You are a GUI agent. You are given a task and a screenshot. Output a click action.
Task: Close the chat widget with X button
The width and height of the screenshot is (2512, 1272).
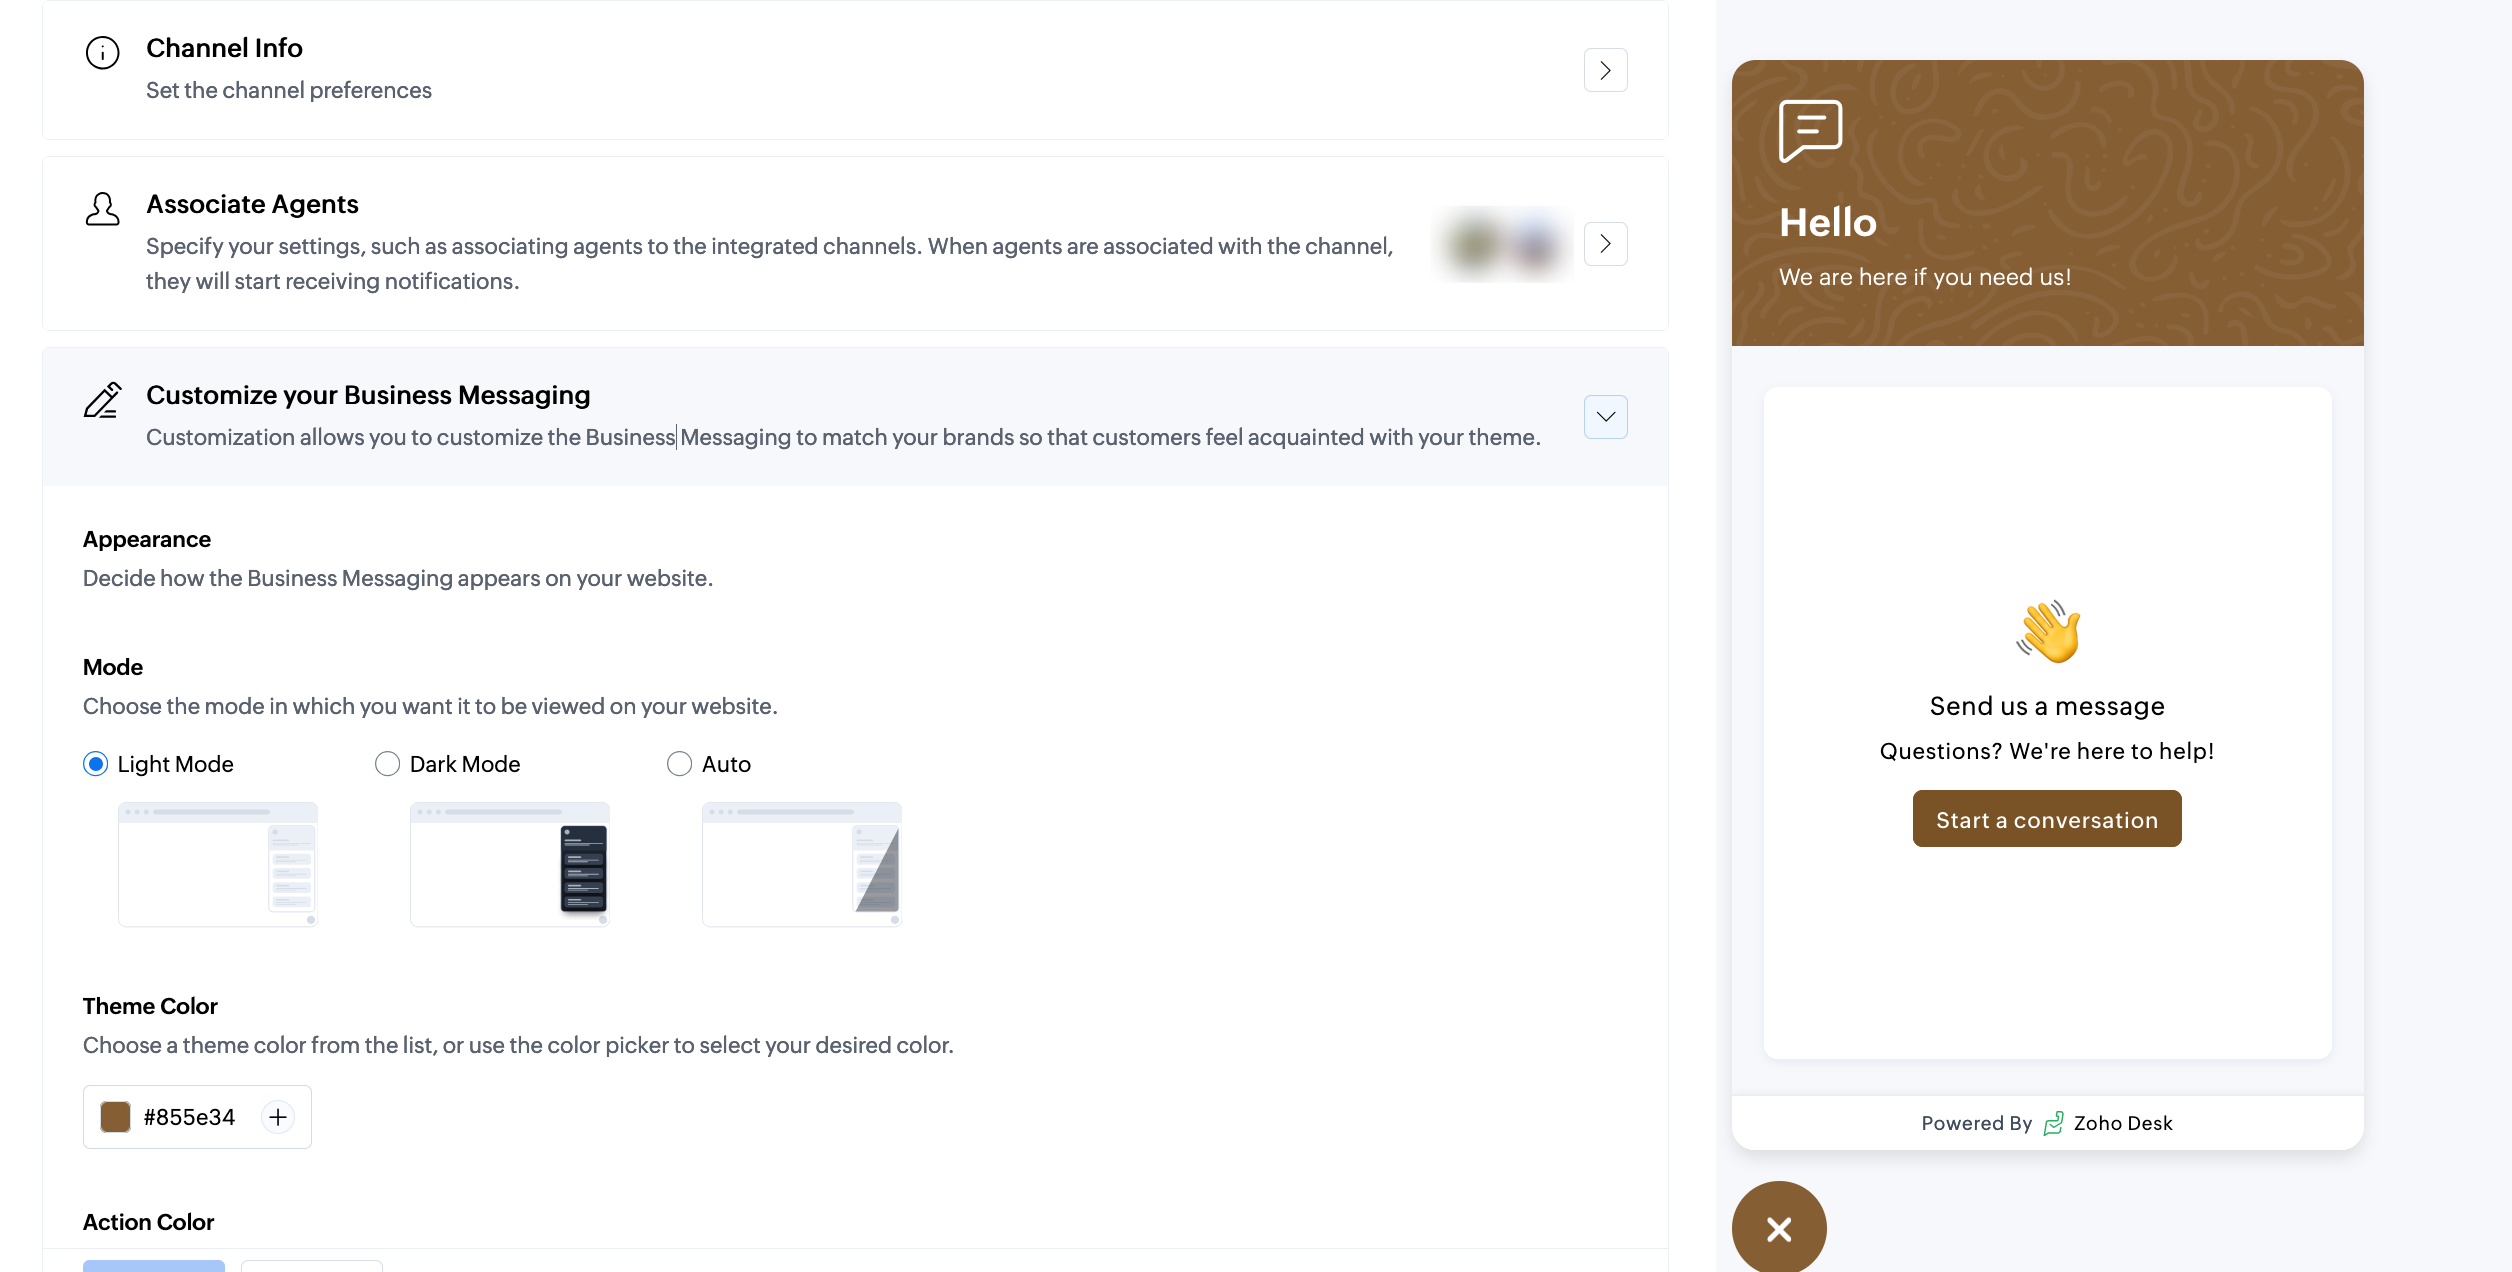click(1779, 1228)
